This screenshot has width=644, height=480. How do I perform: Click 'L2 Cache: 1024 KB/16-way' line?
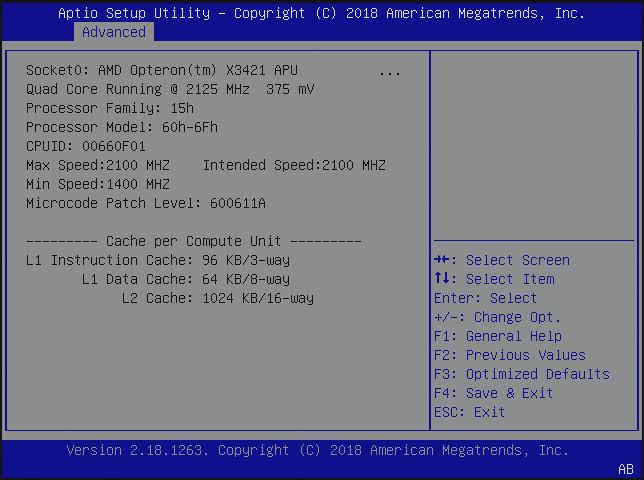click(218, 298)
